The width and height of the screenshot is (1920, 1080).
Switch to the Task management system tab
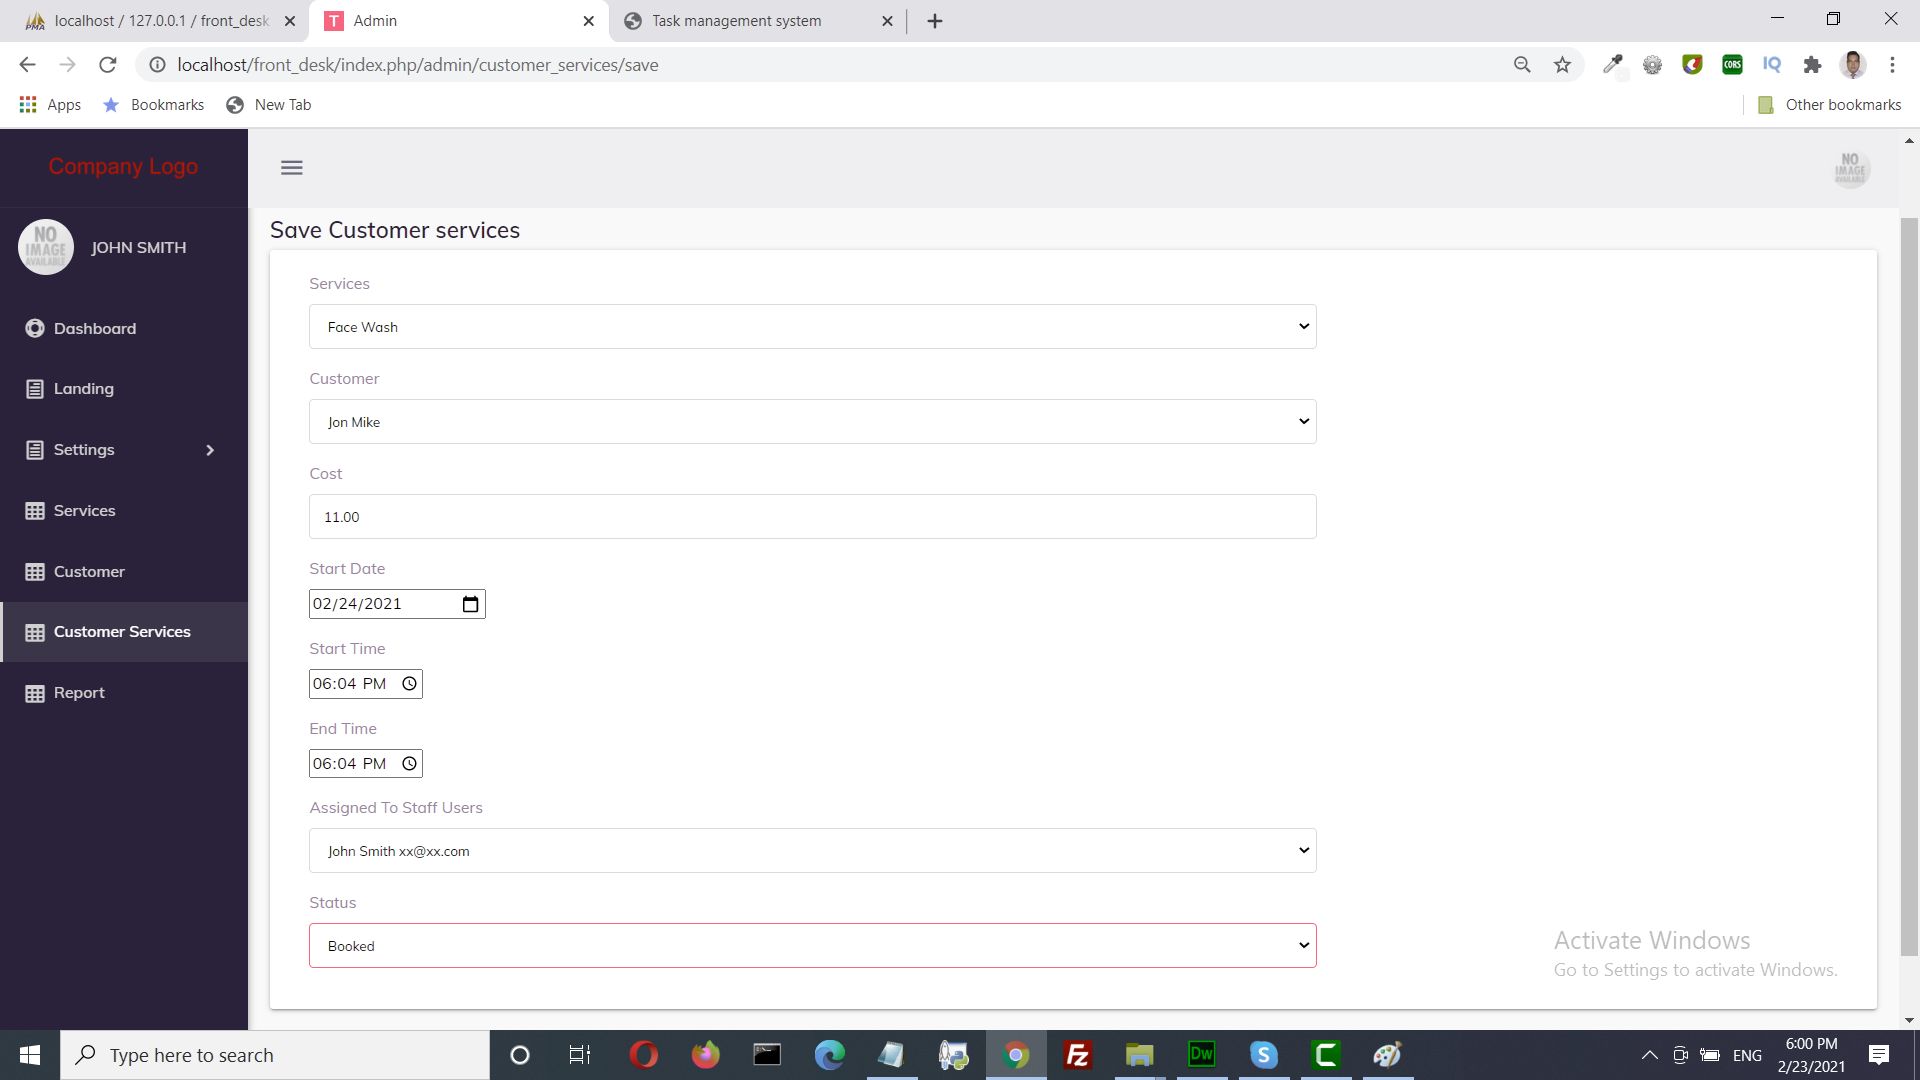pos(737,21)
